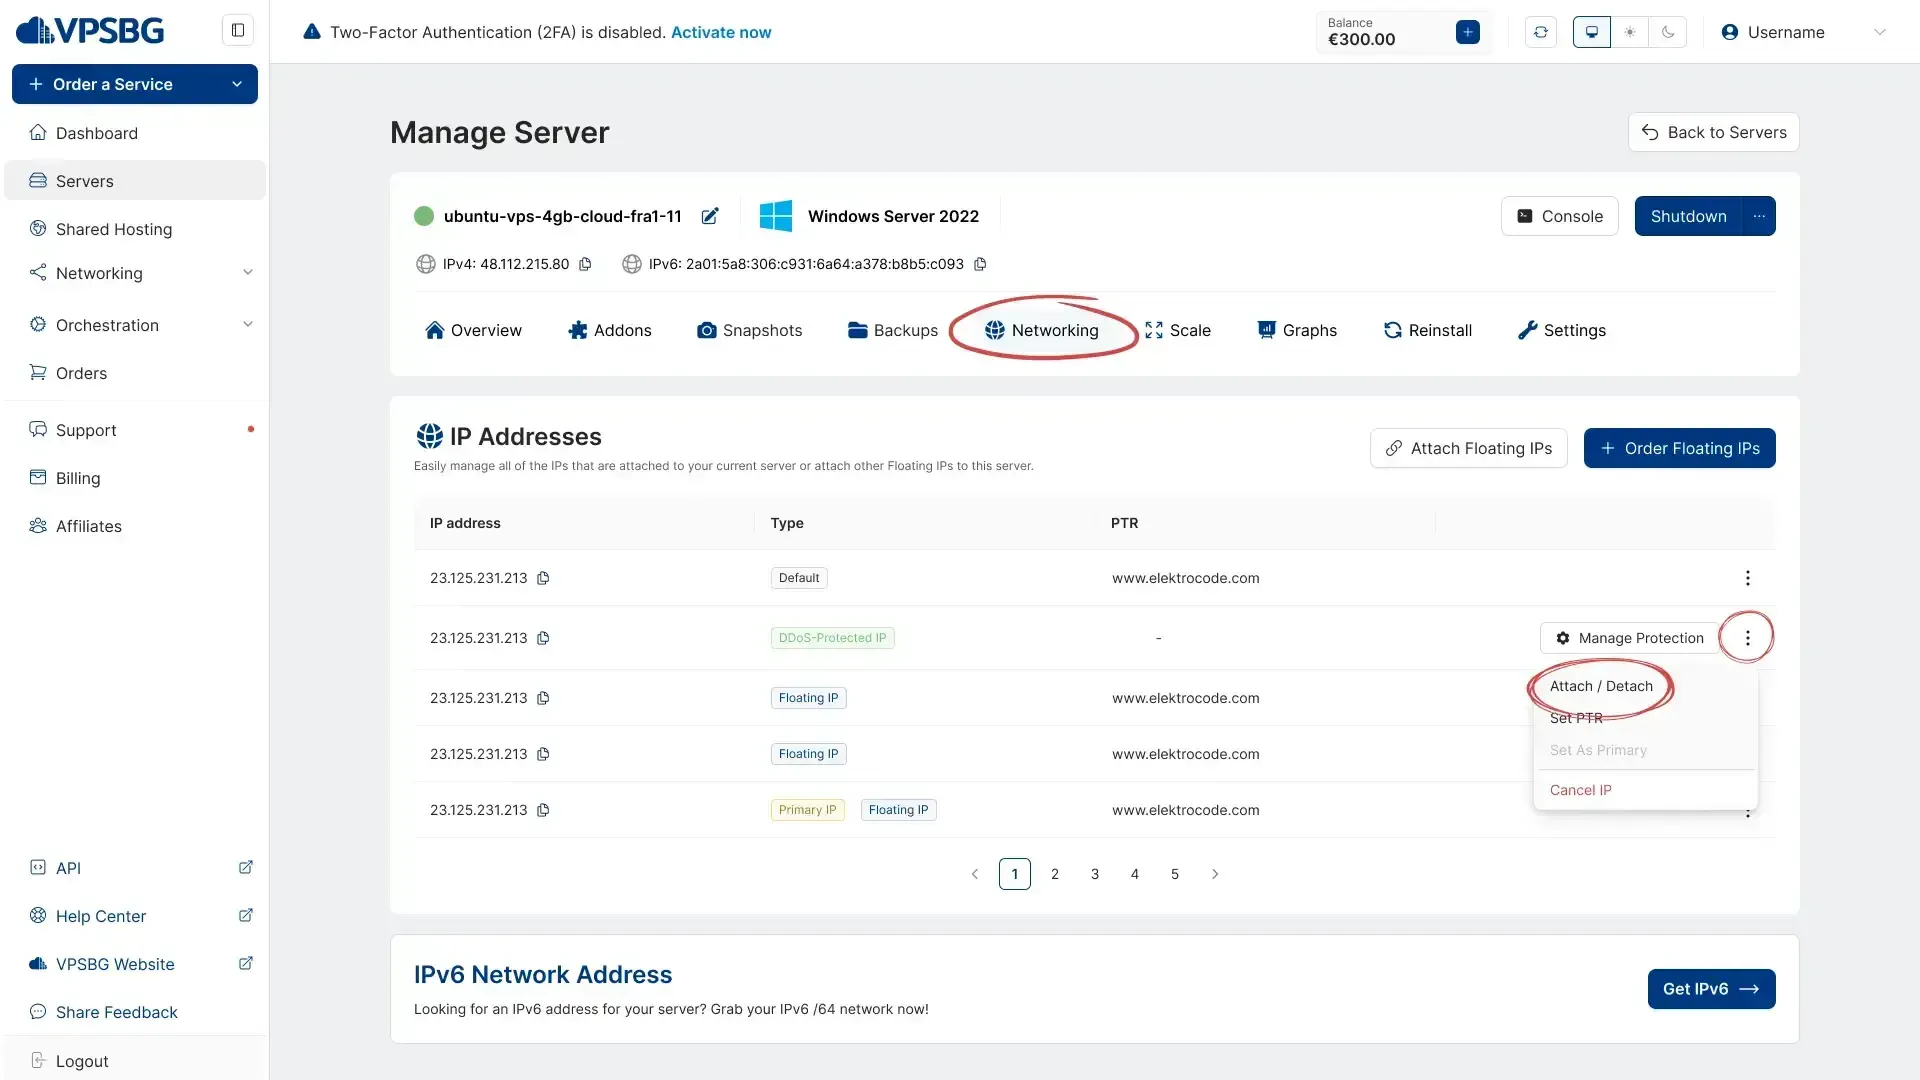Click the refresh icon in top bar
The height and width of the screenshot is (1080, 1920).
coord(1541,32)
